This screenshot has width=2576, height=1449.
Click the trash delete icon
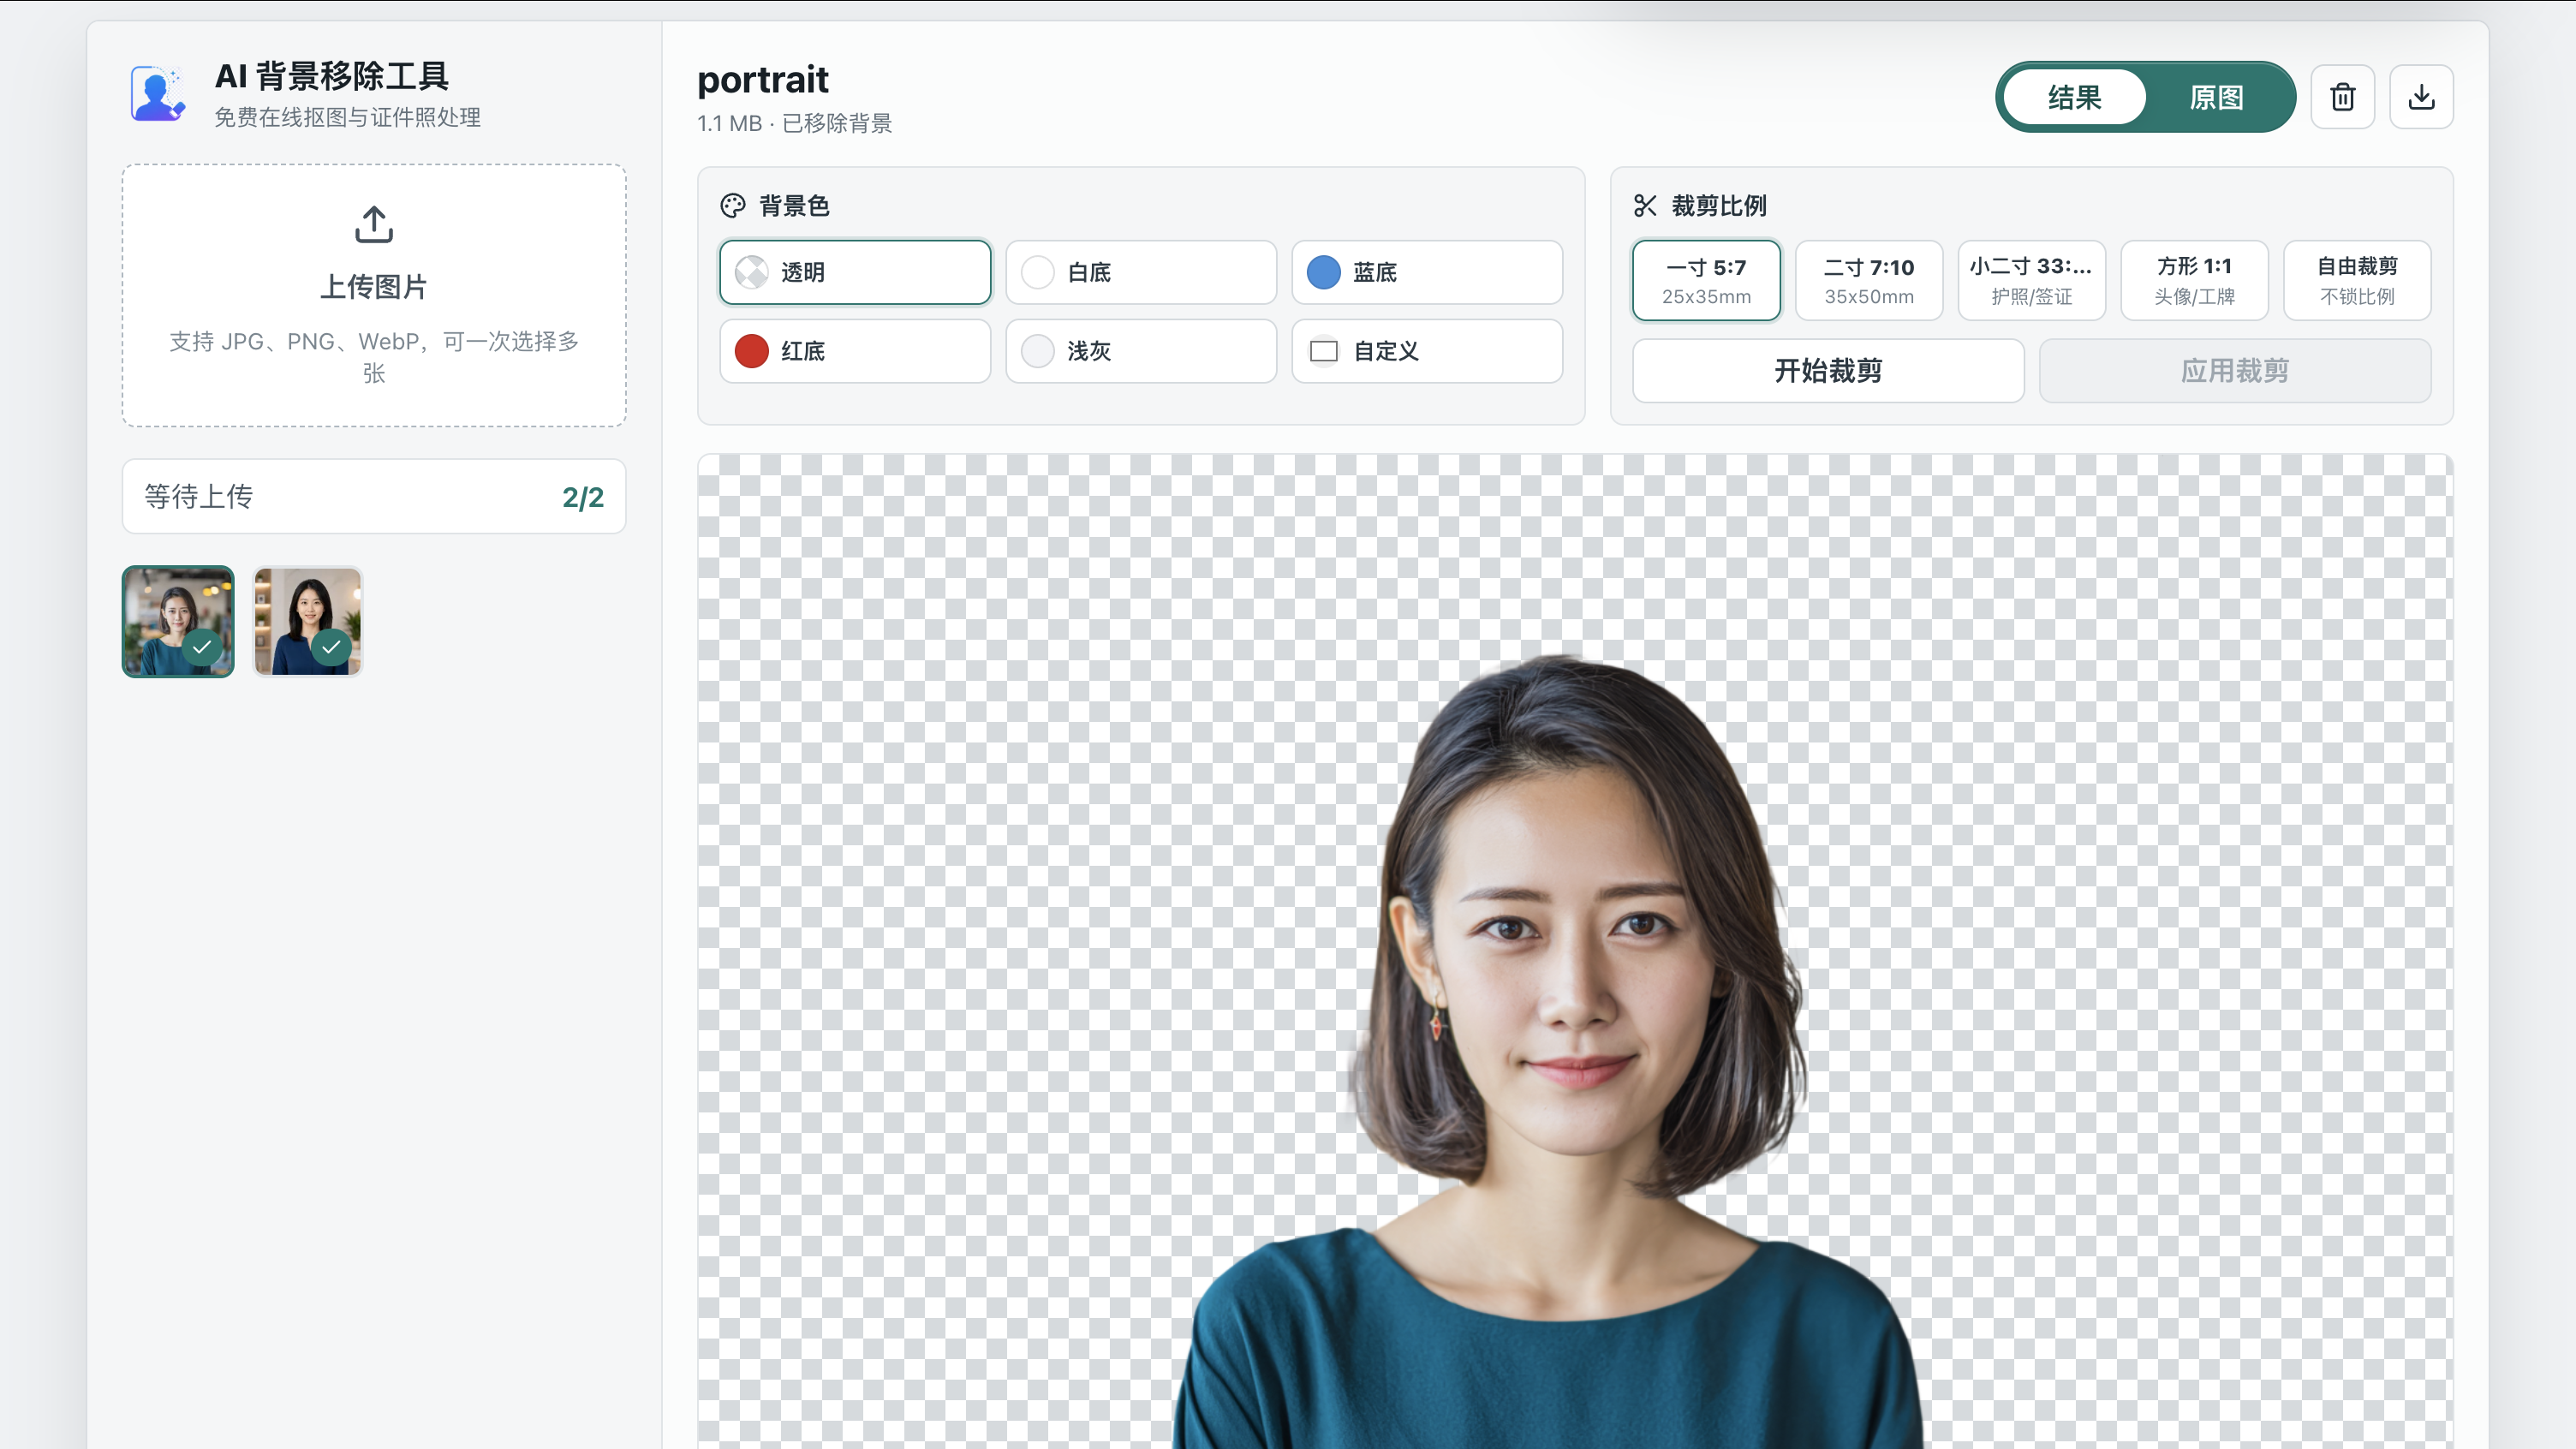2342,97
